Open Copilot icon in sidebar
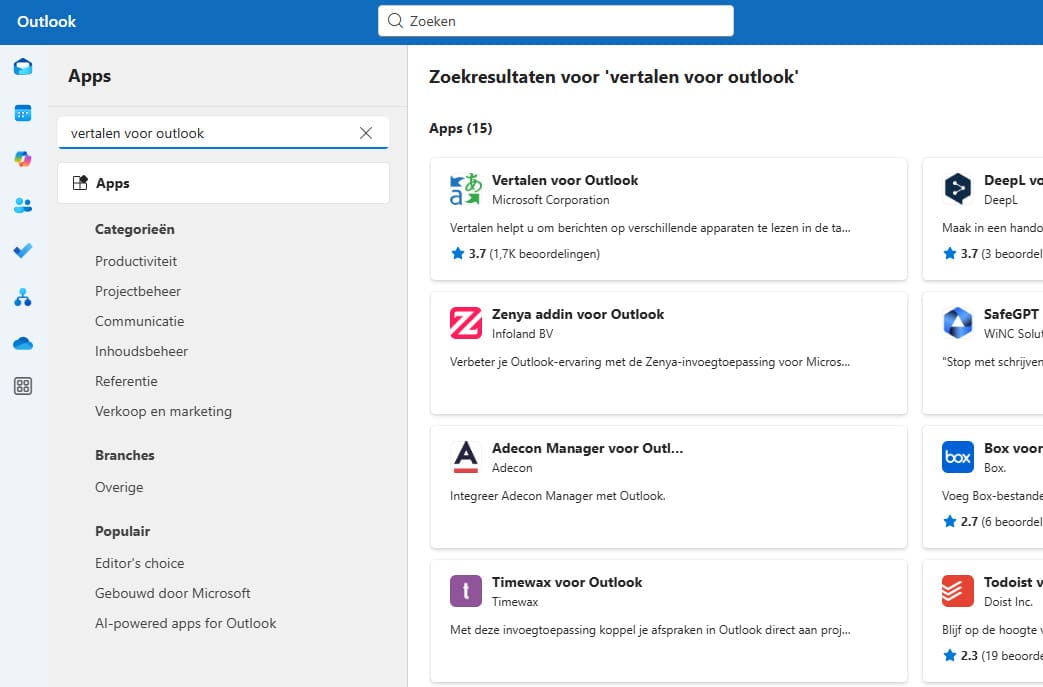 [23, 159]
